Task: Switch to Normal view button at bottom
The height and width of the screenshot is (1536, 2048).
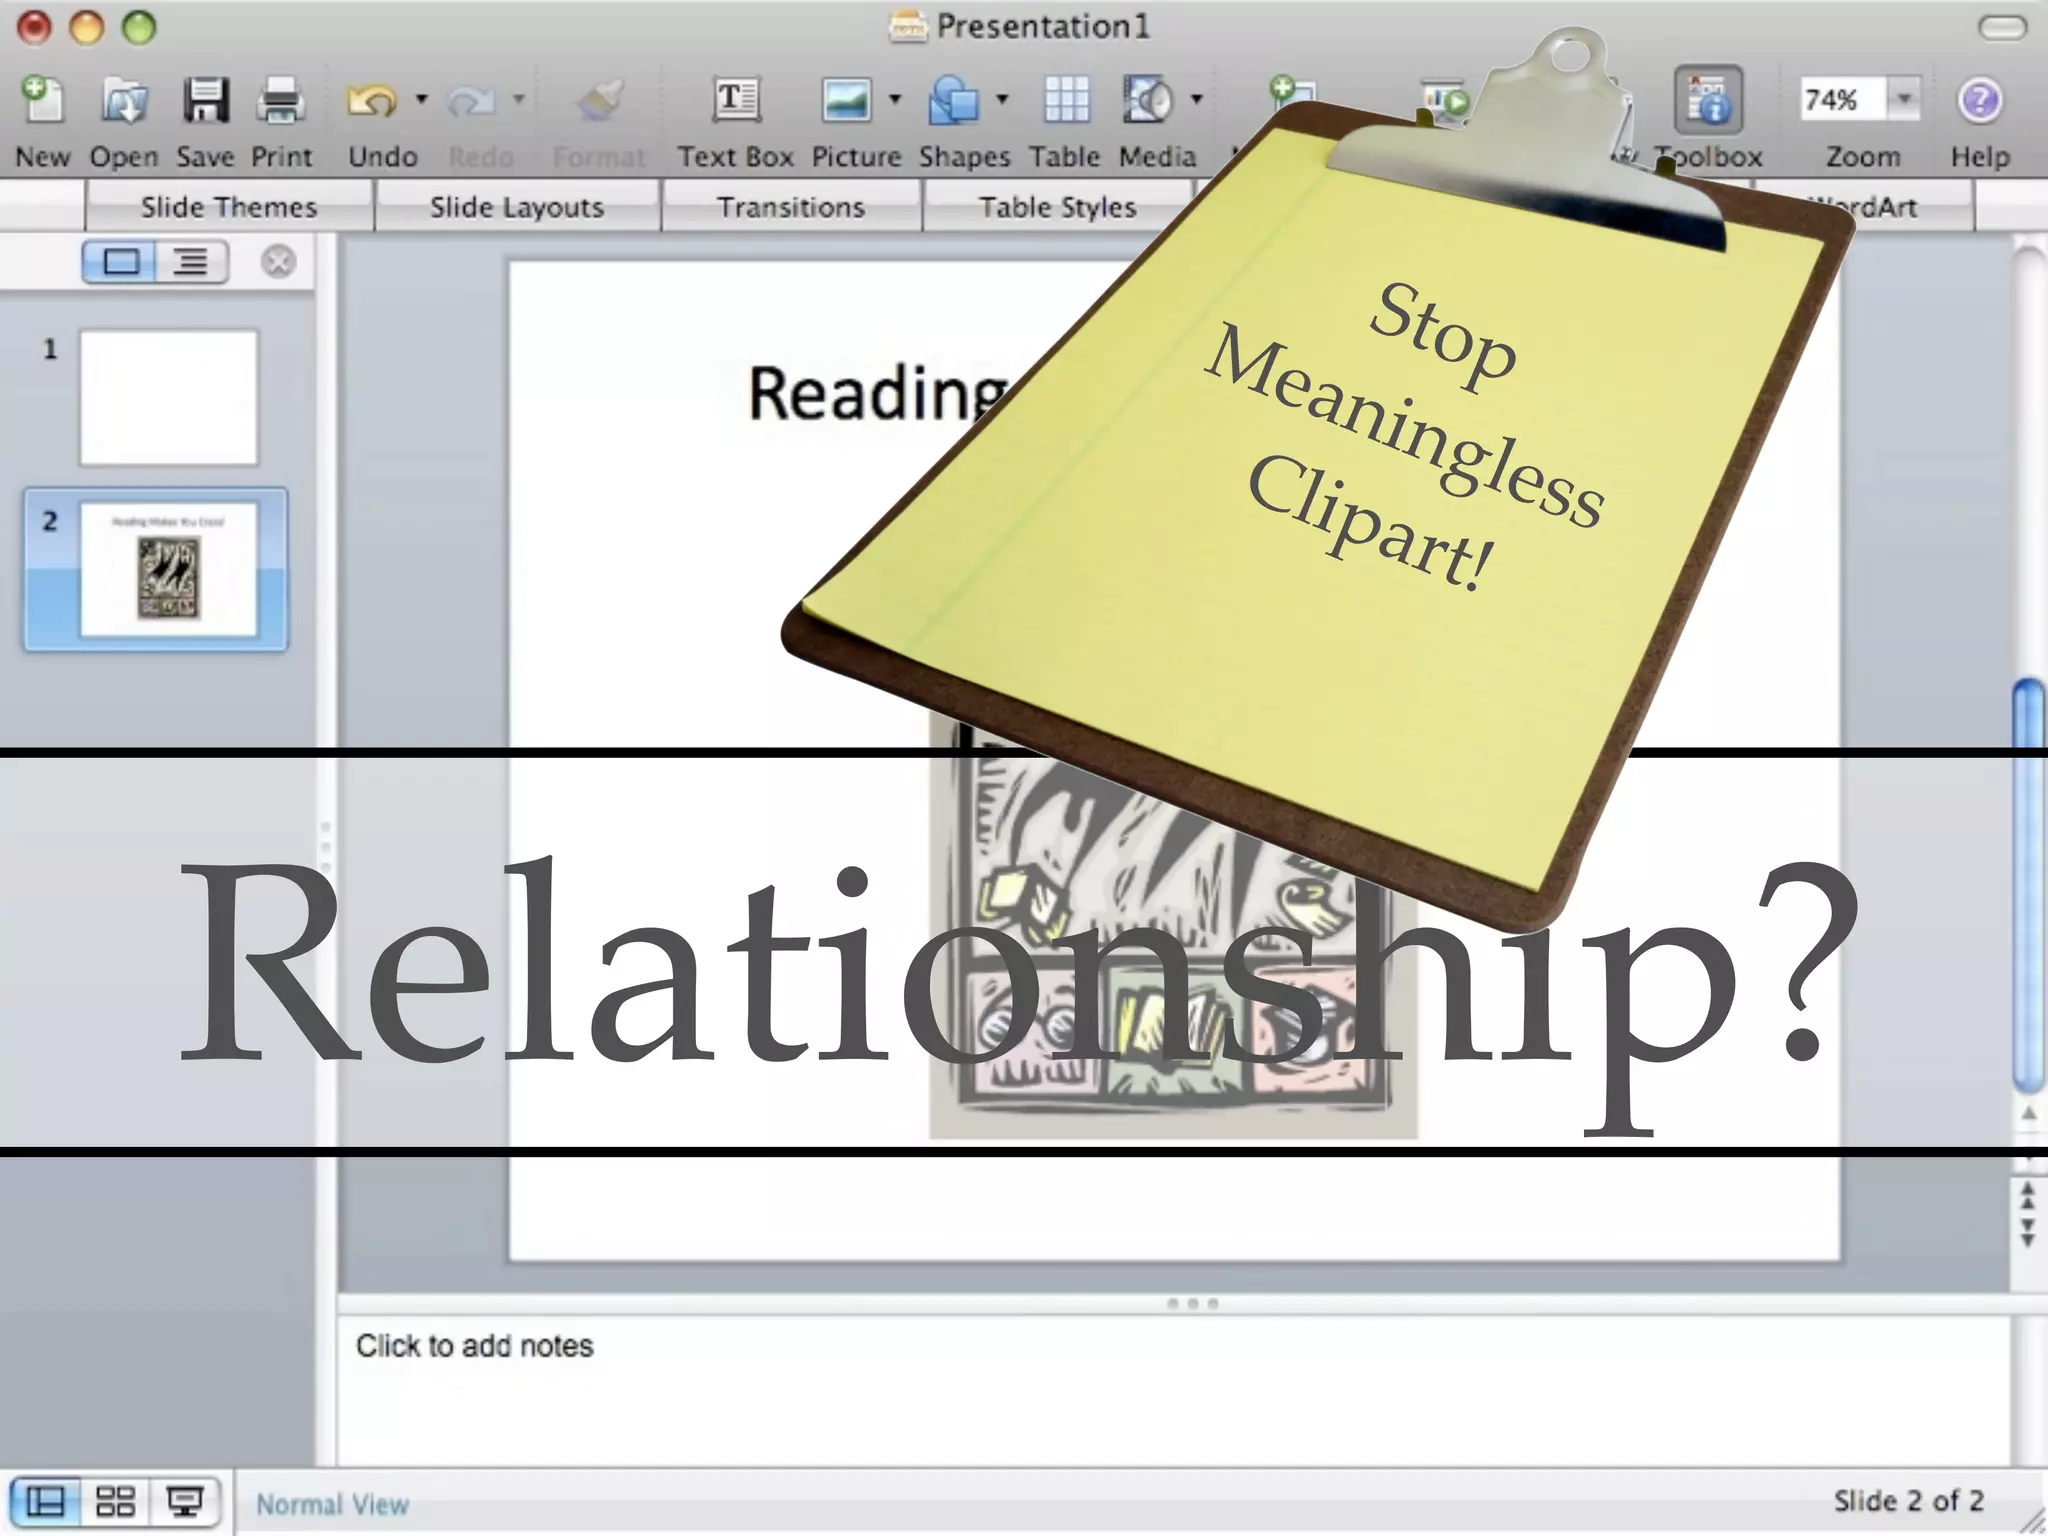Action: pyautogui.click(x=44, y=1502)
